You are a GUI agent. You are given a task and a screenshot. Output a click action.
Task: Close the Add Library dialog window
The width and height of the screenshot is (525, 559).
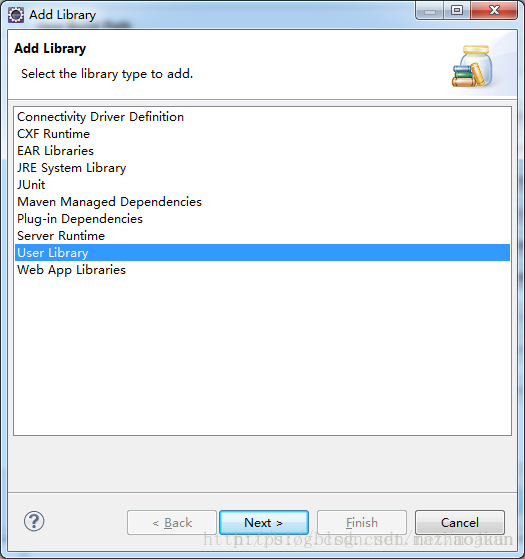[494, 10]
